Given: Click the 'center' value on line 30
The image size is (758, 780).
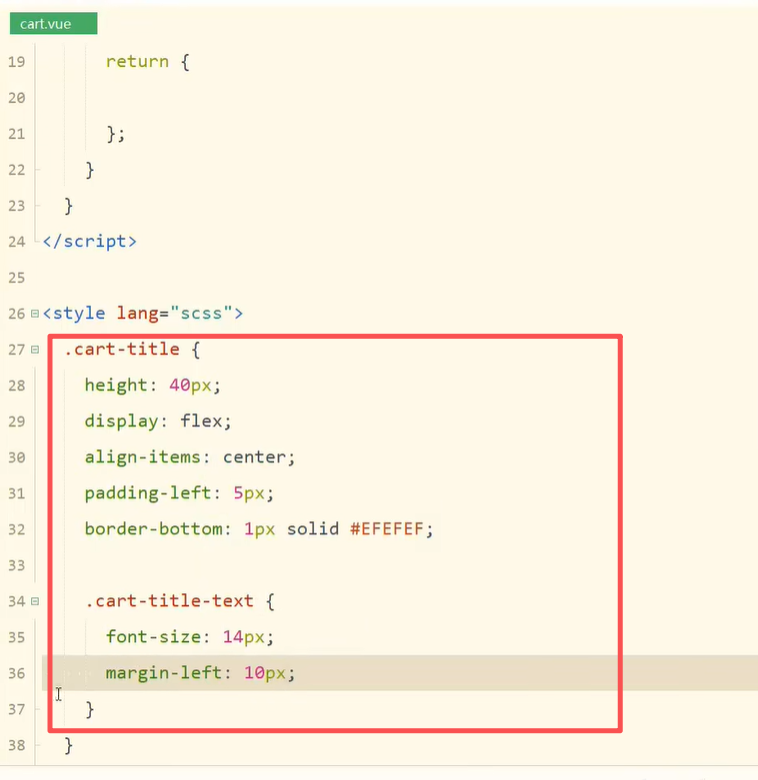Looking at the screenshot, I should click(x=254, y=458).
